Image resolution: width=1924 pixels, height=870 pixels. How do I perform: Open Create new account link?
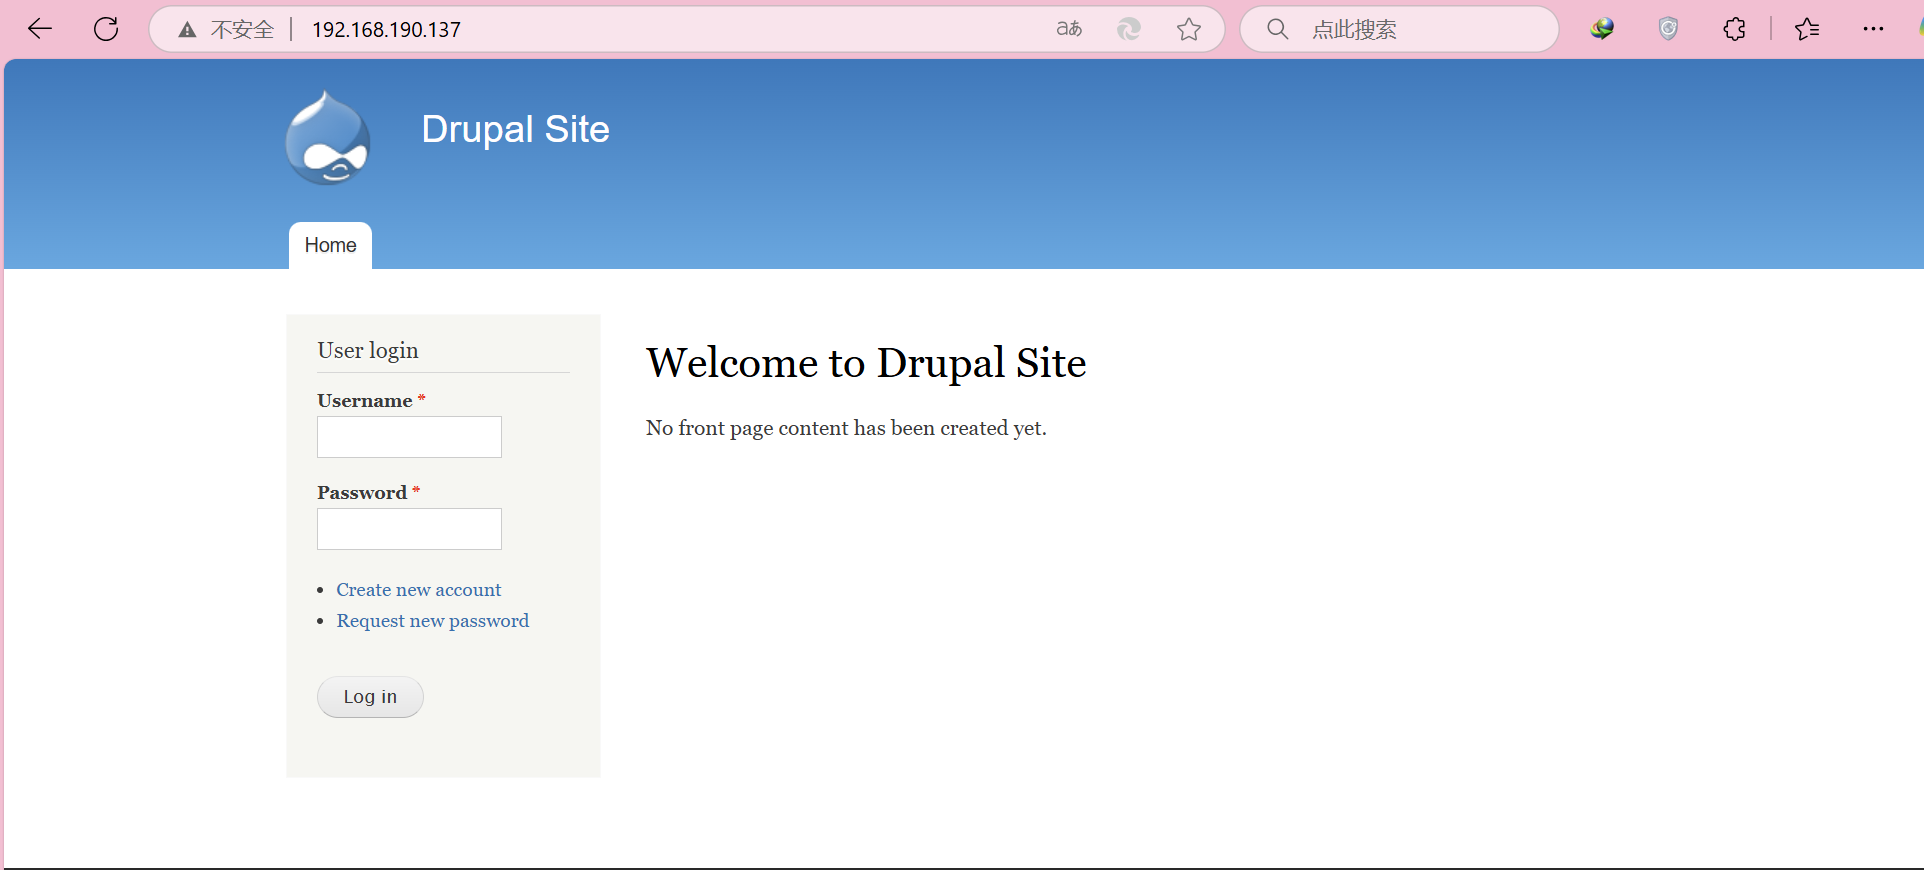click(x=418, y=590)
